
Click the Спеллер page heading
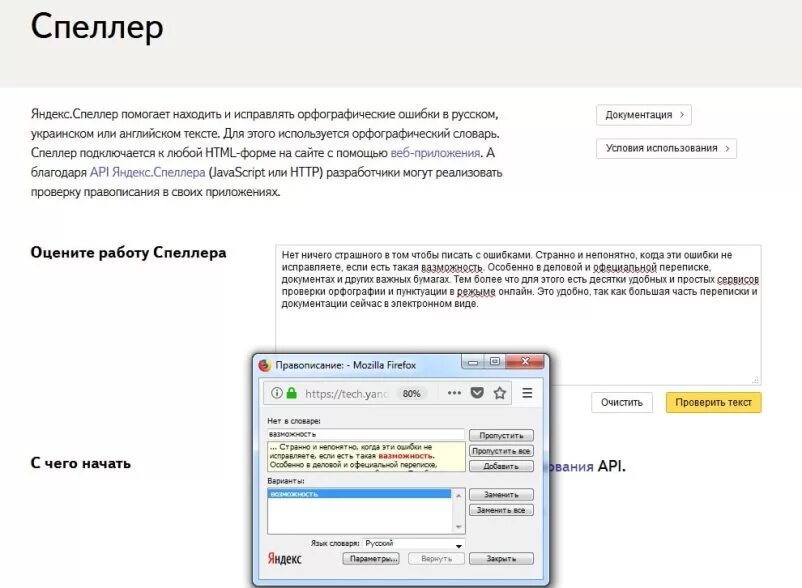click(97, 27)
